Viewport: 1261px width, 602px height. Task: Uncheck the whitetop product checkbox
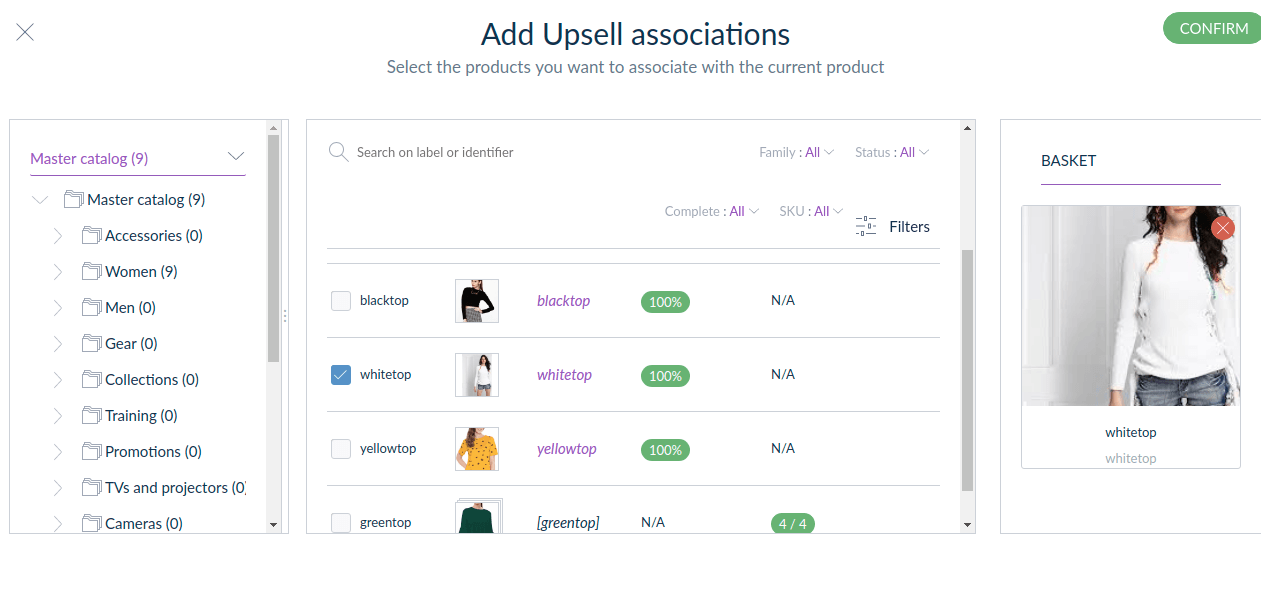(341, 375)
